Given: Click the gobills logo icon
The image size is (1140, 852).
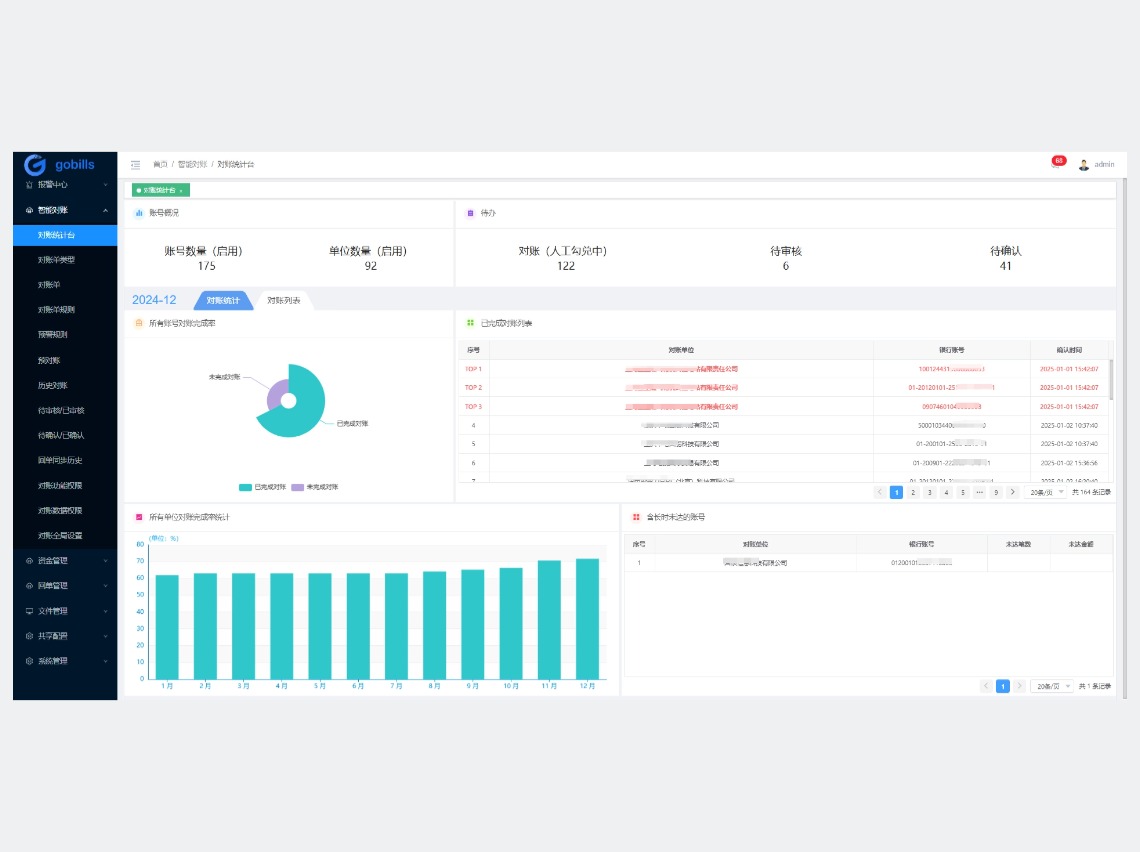Looking at the screenshot, I should [35, 164].
